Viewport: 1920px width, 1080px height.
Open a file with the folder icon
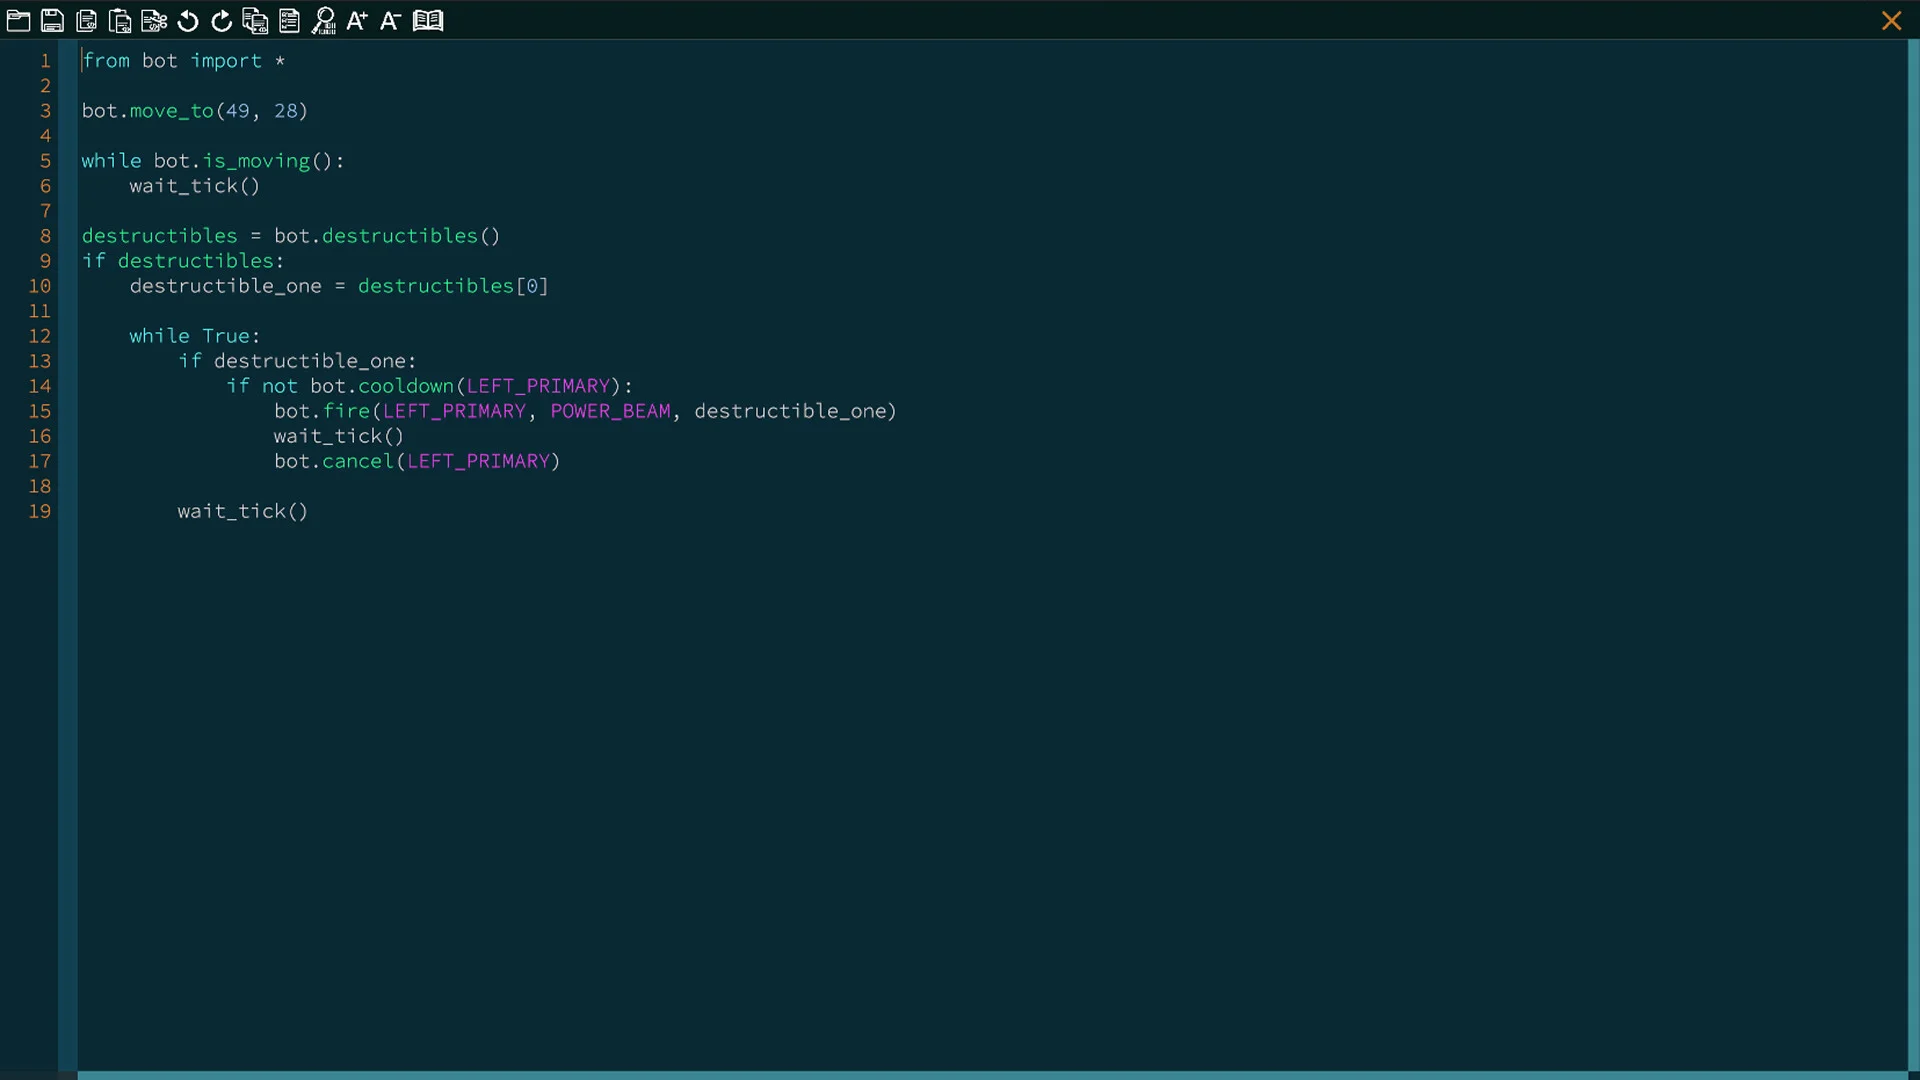click(x=18, y=20)
